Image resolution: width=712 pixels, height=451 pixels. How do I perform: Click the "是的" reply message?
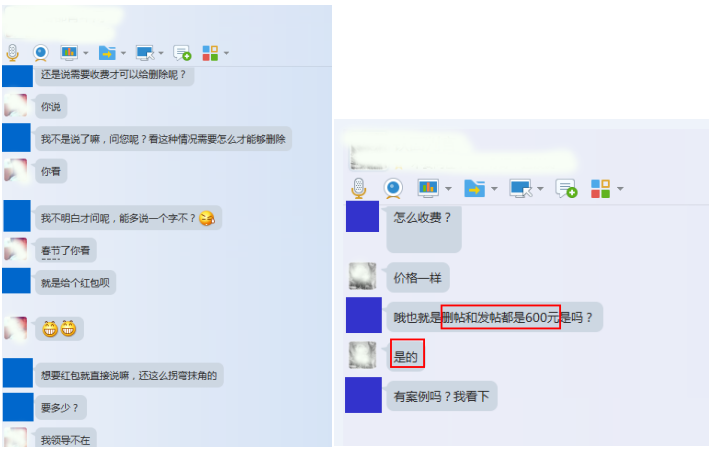tap(407, 356)
